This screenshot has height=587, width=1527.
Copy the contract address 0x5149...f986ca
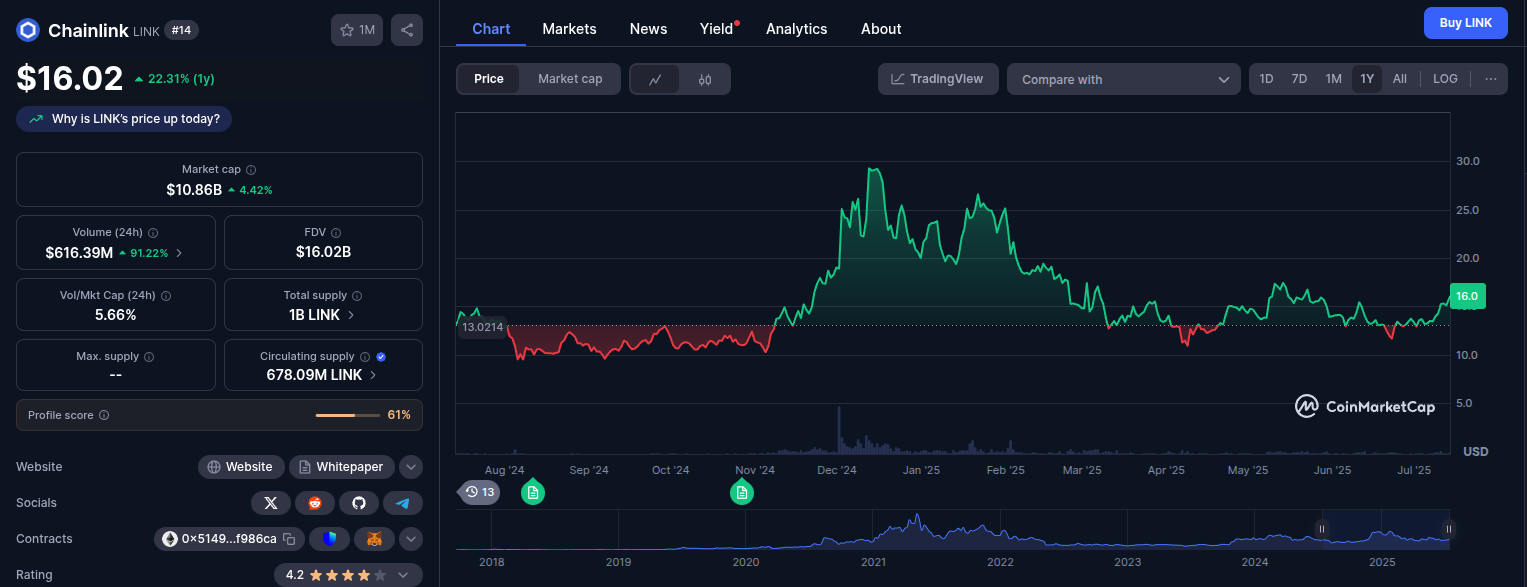(x=289, y=539)
